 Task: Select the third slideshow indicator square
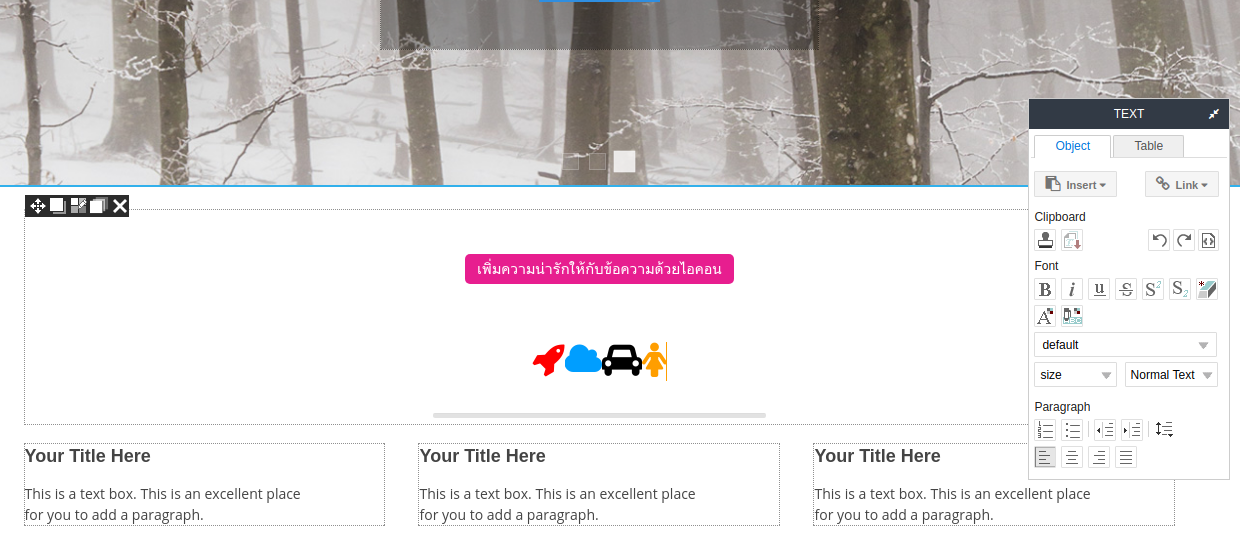tap(625, 161)
